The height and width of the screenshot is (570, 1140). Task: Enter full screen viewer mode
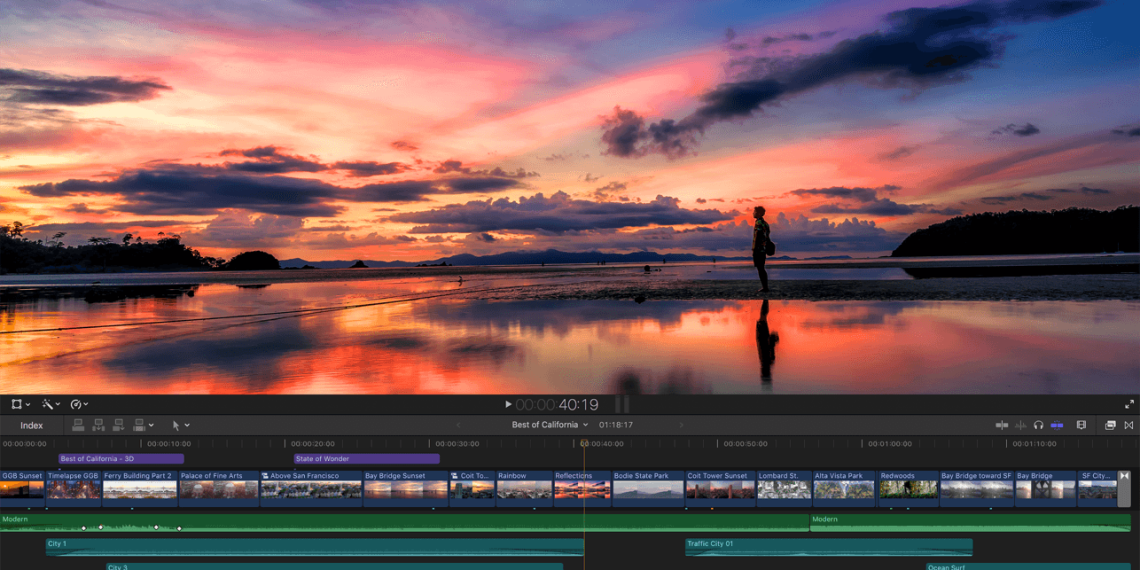point(1129,404)
